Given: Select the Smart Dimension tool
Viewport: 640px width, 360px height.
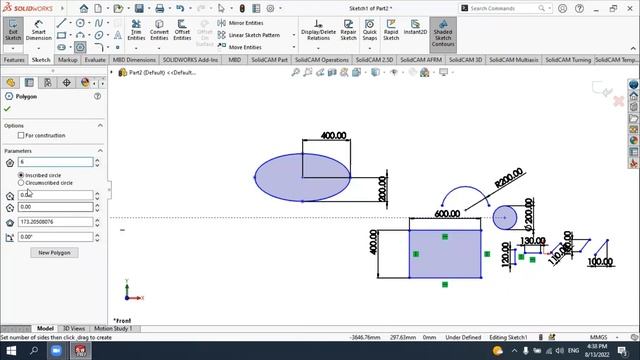Looking at the screenshot, I should coord(38,30).
